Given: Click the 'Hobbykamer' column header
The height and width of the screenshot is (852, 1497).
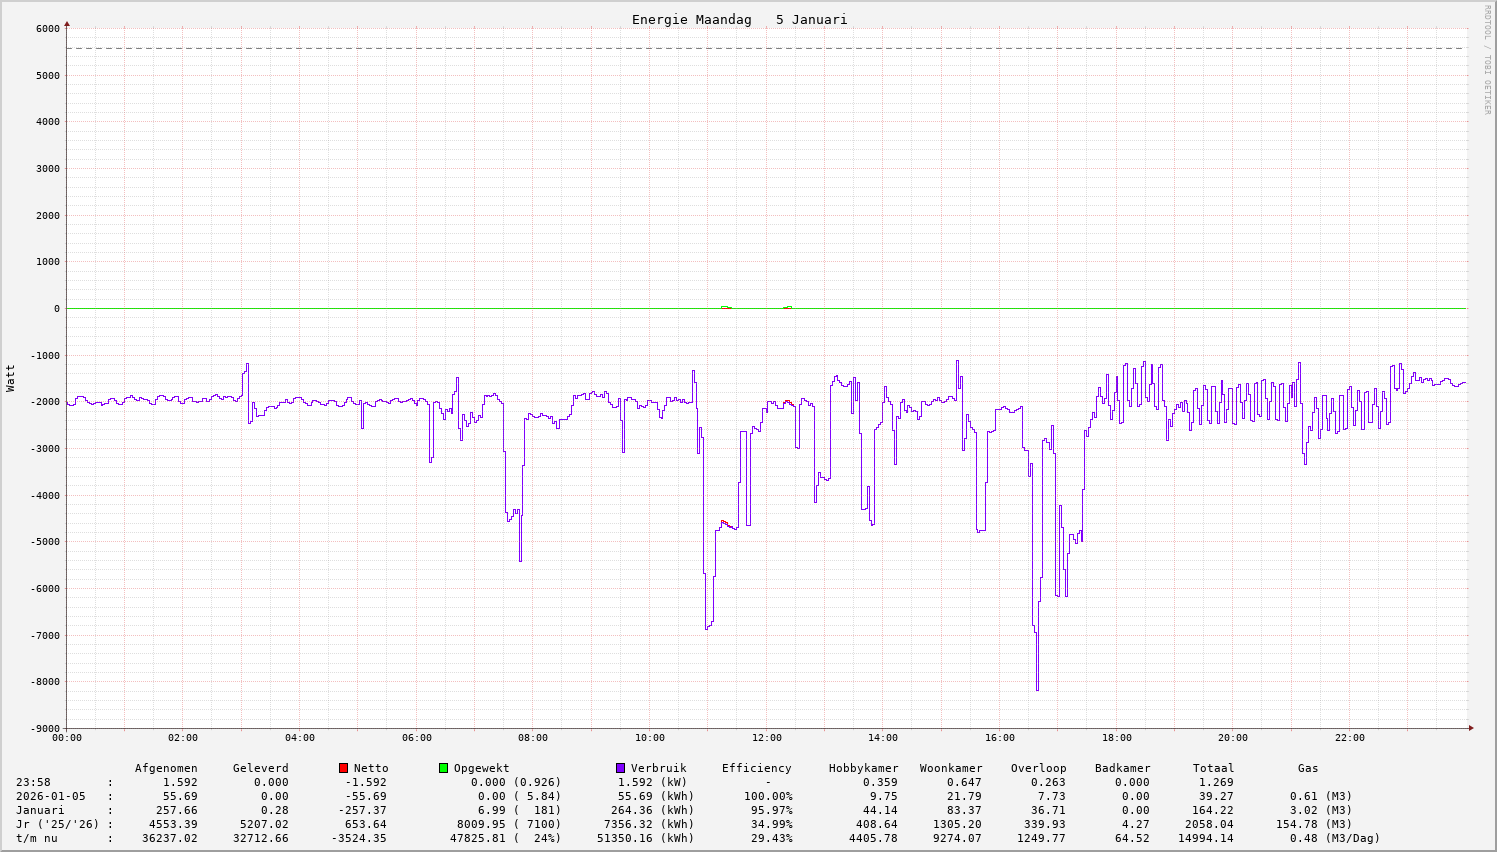Looking at the screenshot, I should point(863,768).
